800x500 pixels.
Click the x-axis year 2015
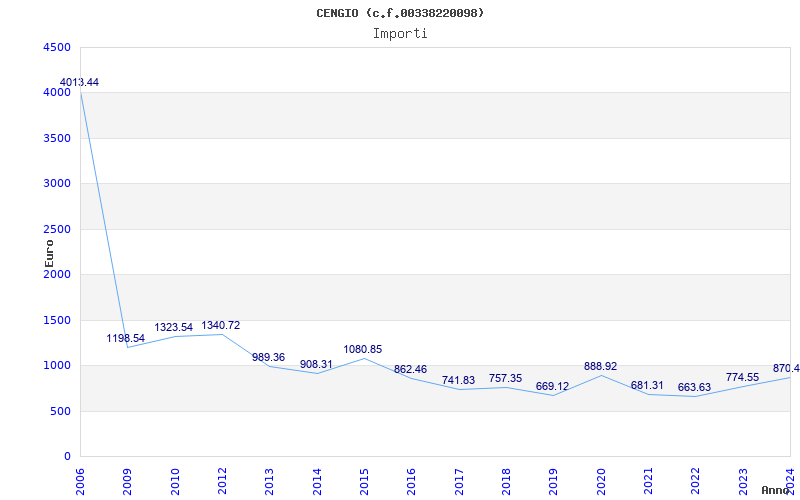coord(364,482)
